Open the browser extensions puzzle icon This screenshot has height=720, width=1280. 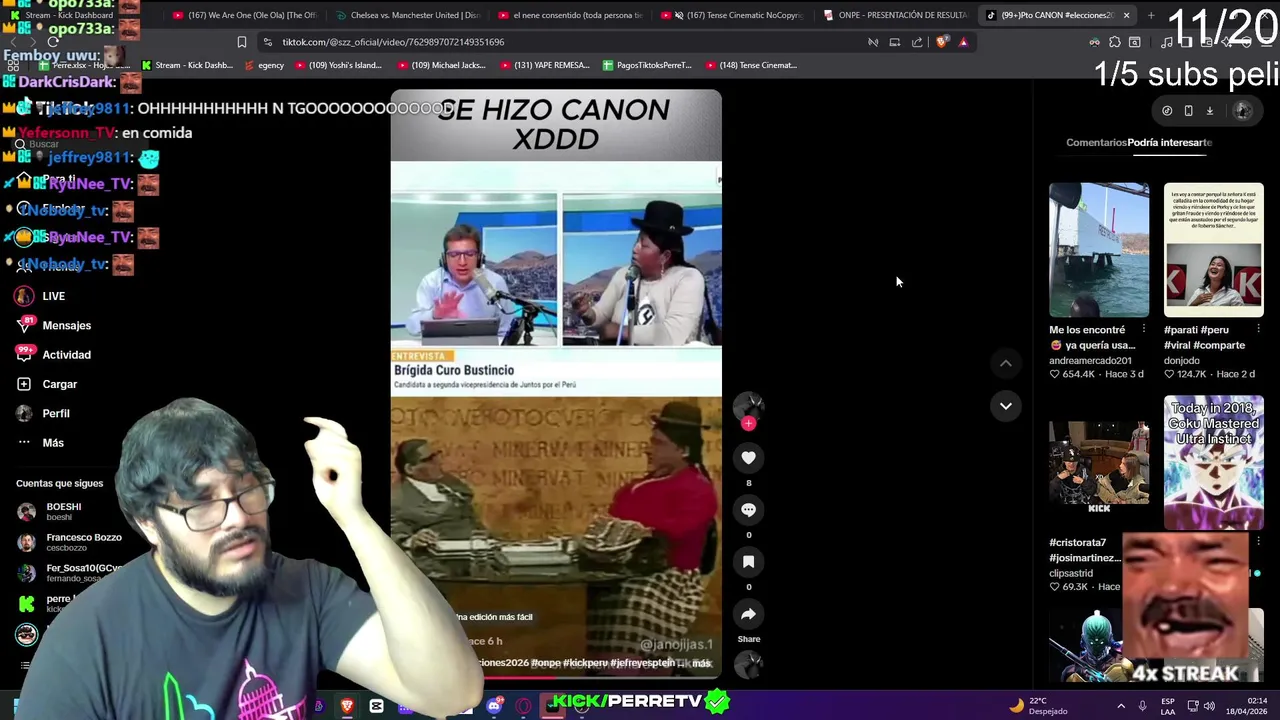(1115, 42)
